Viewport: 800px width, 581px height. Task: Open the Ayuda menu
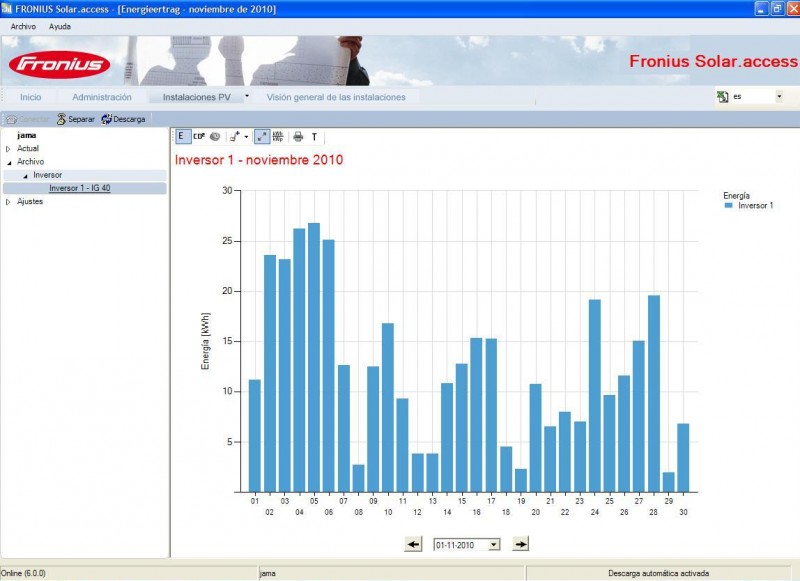[60, 27]
